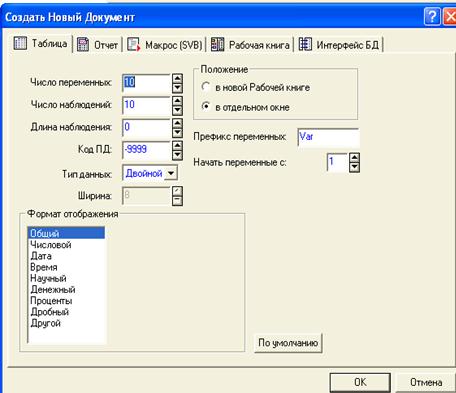Open the help question mark button
456x393 pixels.
pos(432,17)
